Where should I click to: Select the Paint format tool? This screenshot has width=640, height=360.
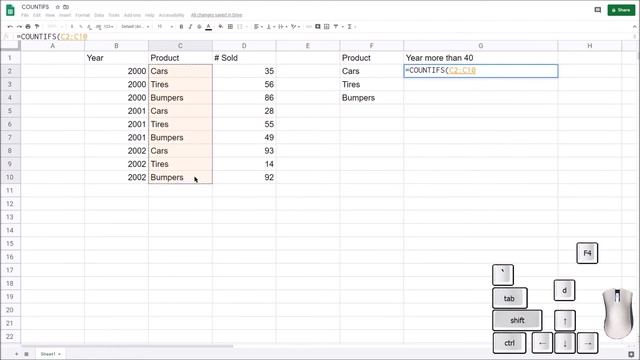pyautogui.click(x=37, y=27)
